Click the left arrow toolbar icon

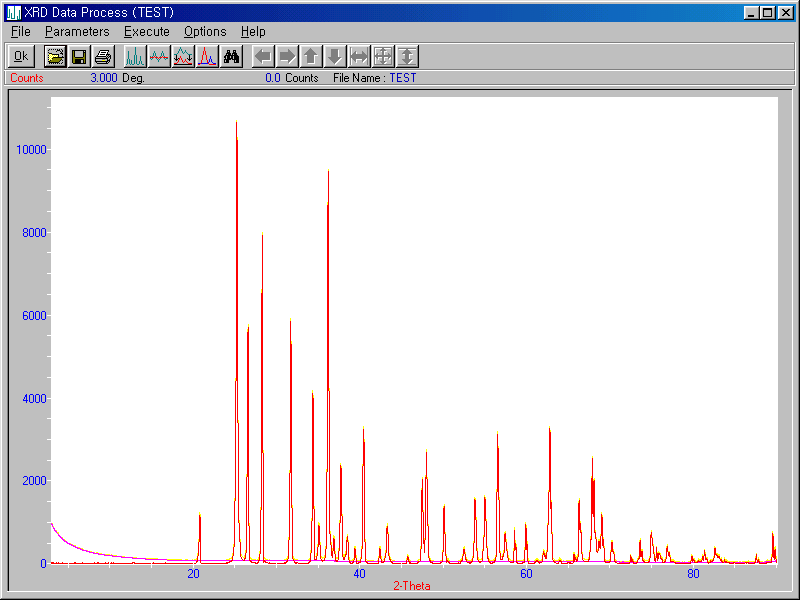(x=263, y=56)
